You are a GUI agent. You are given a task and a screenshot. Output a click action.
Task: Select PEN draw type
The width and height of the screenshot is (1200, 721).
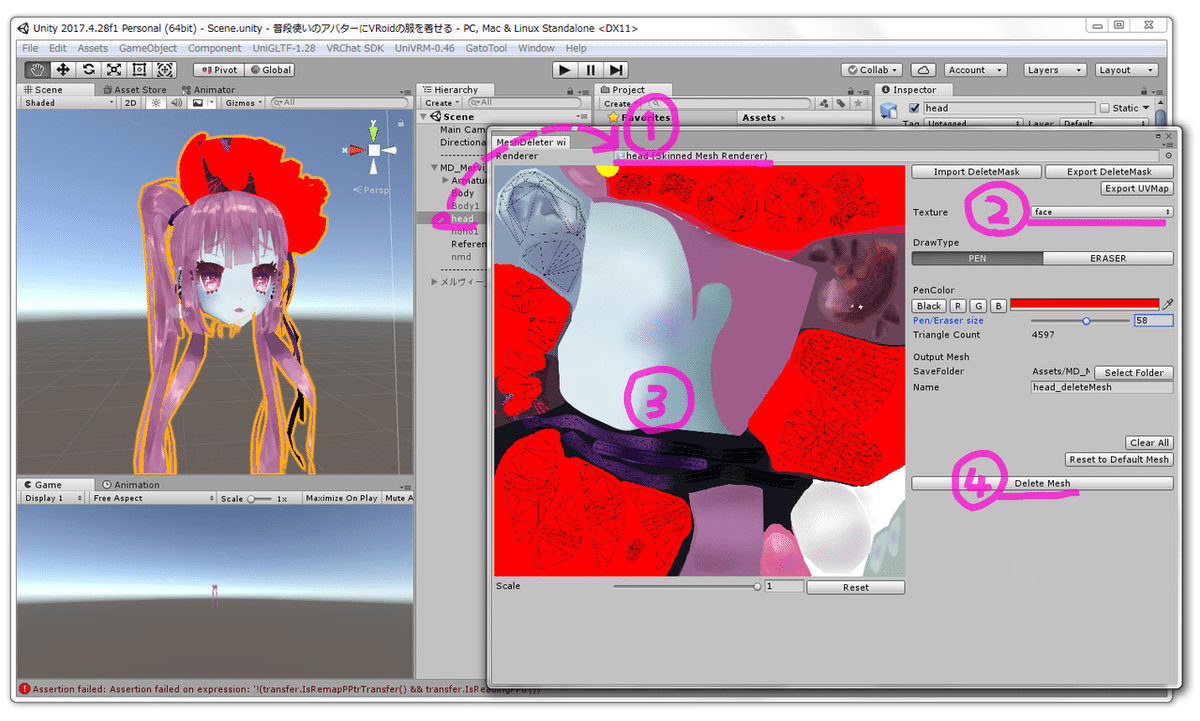pyautogui.click(x=977, y=258)
